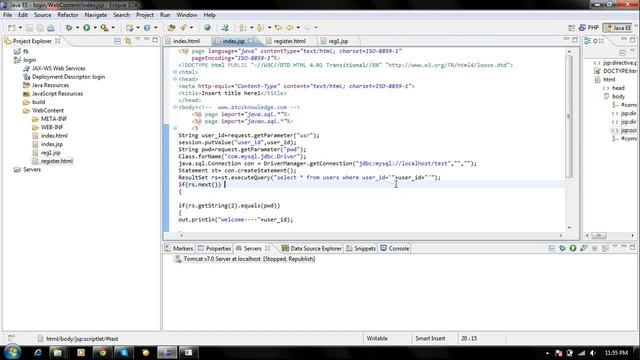This screenshot has height=360, width=640.
Task: Click the Windows Start button
Action: point(12,353)
